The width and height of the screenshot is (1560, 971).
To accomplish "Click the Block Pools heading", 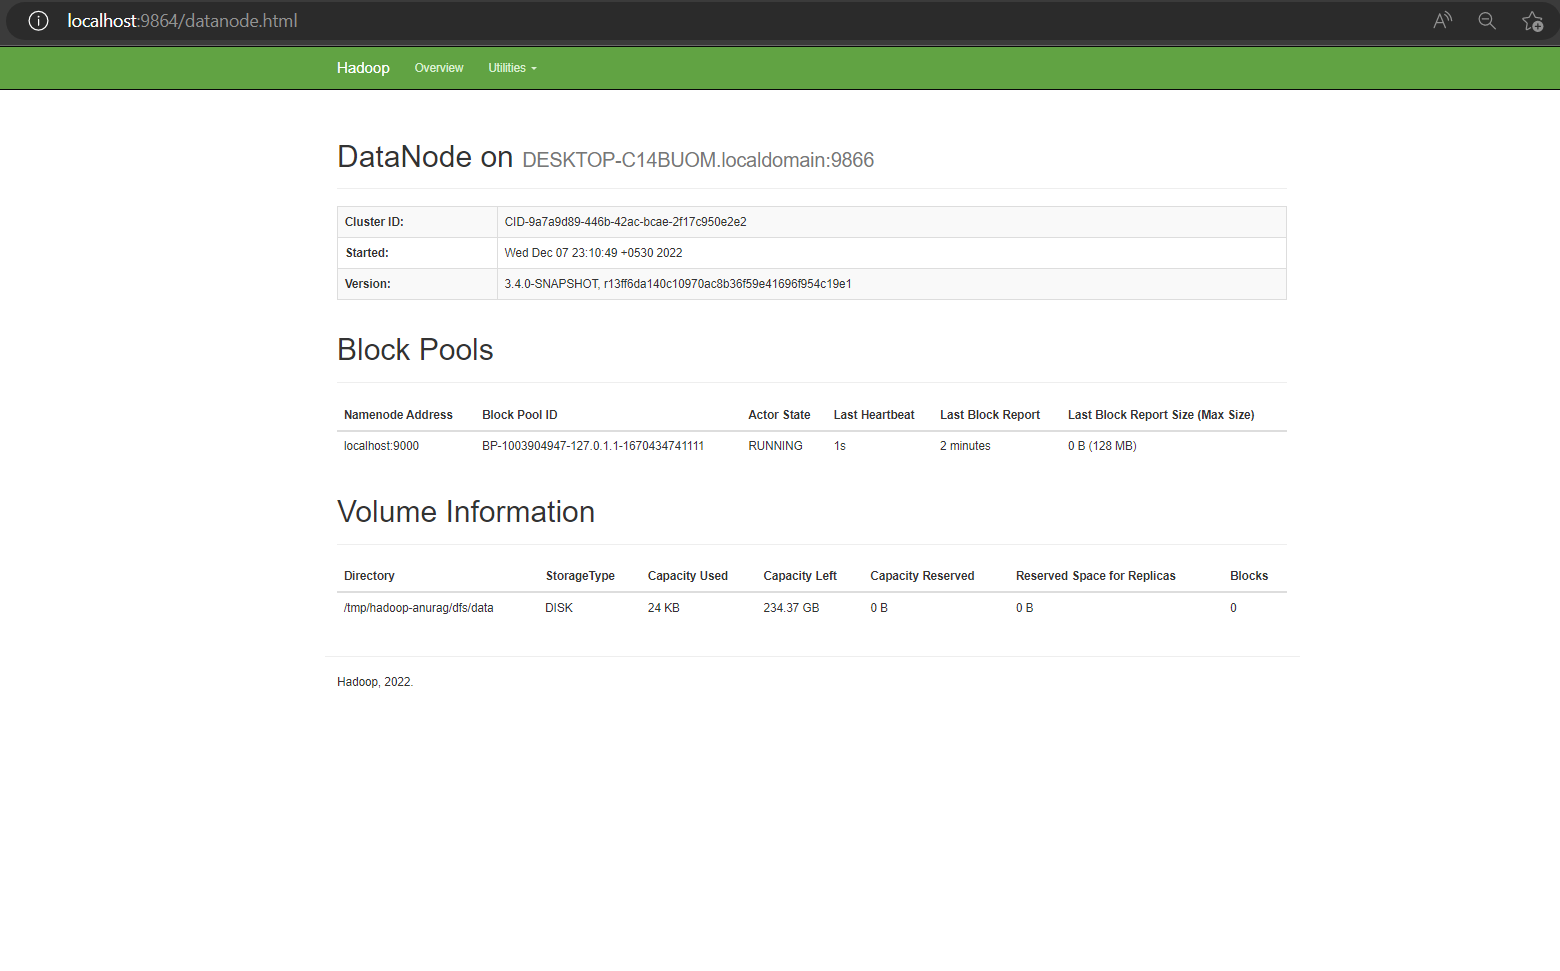I will 415,350.
